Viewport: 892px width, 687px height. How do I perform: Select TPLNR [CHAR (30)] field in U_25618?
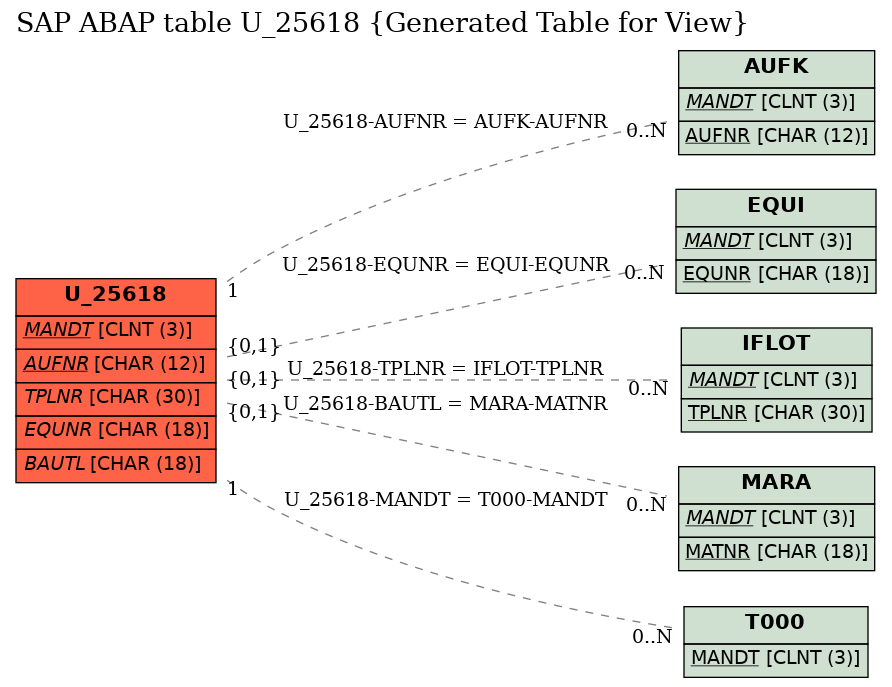coord(115,399)
